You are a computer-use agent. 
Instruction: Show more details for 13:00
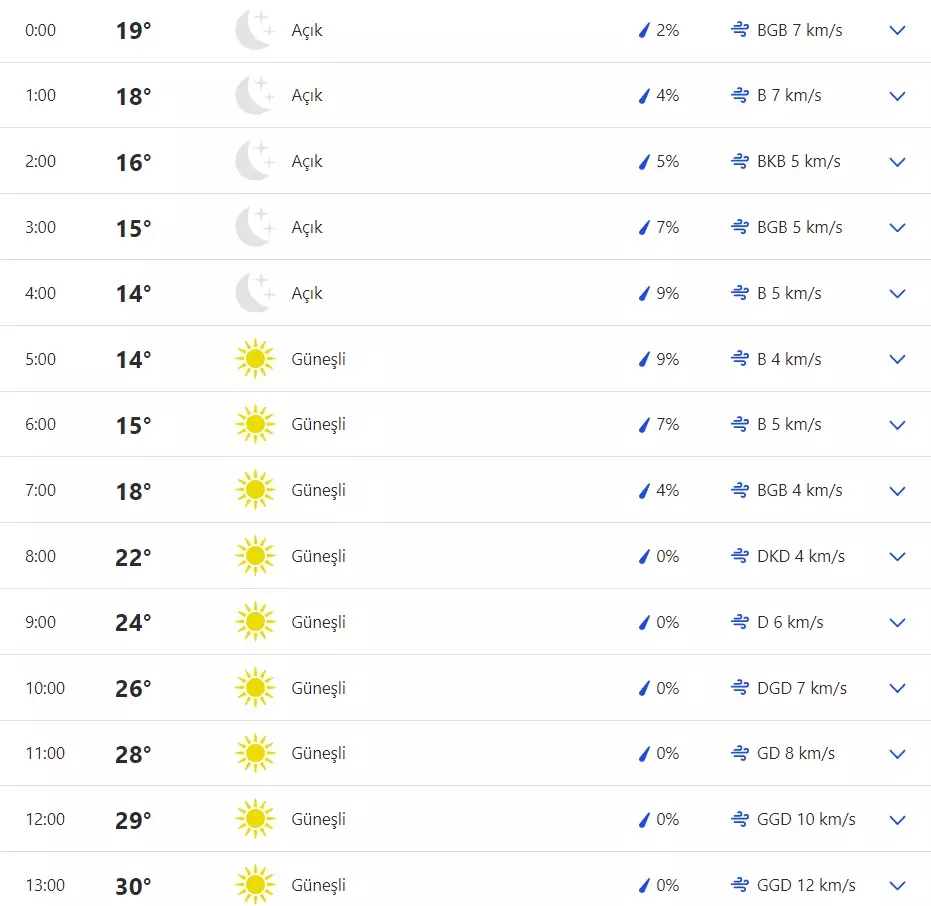897,885
